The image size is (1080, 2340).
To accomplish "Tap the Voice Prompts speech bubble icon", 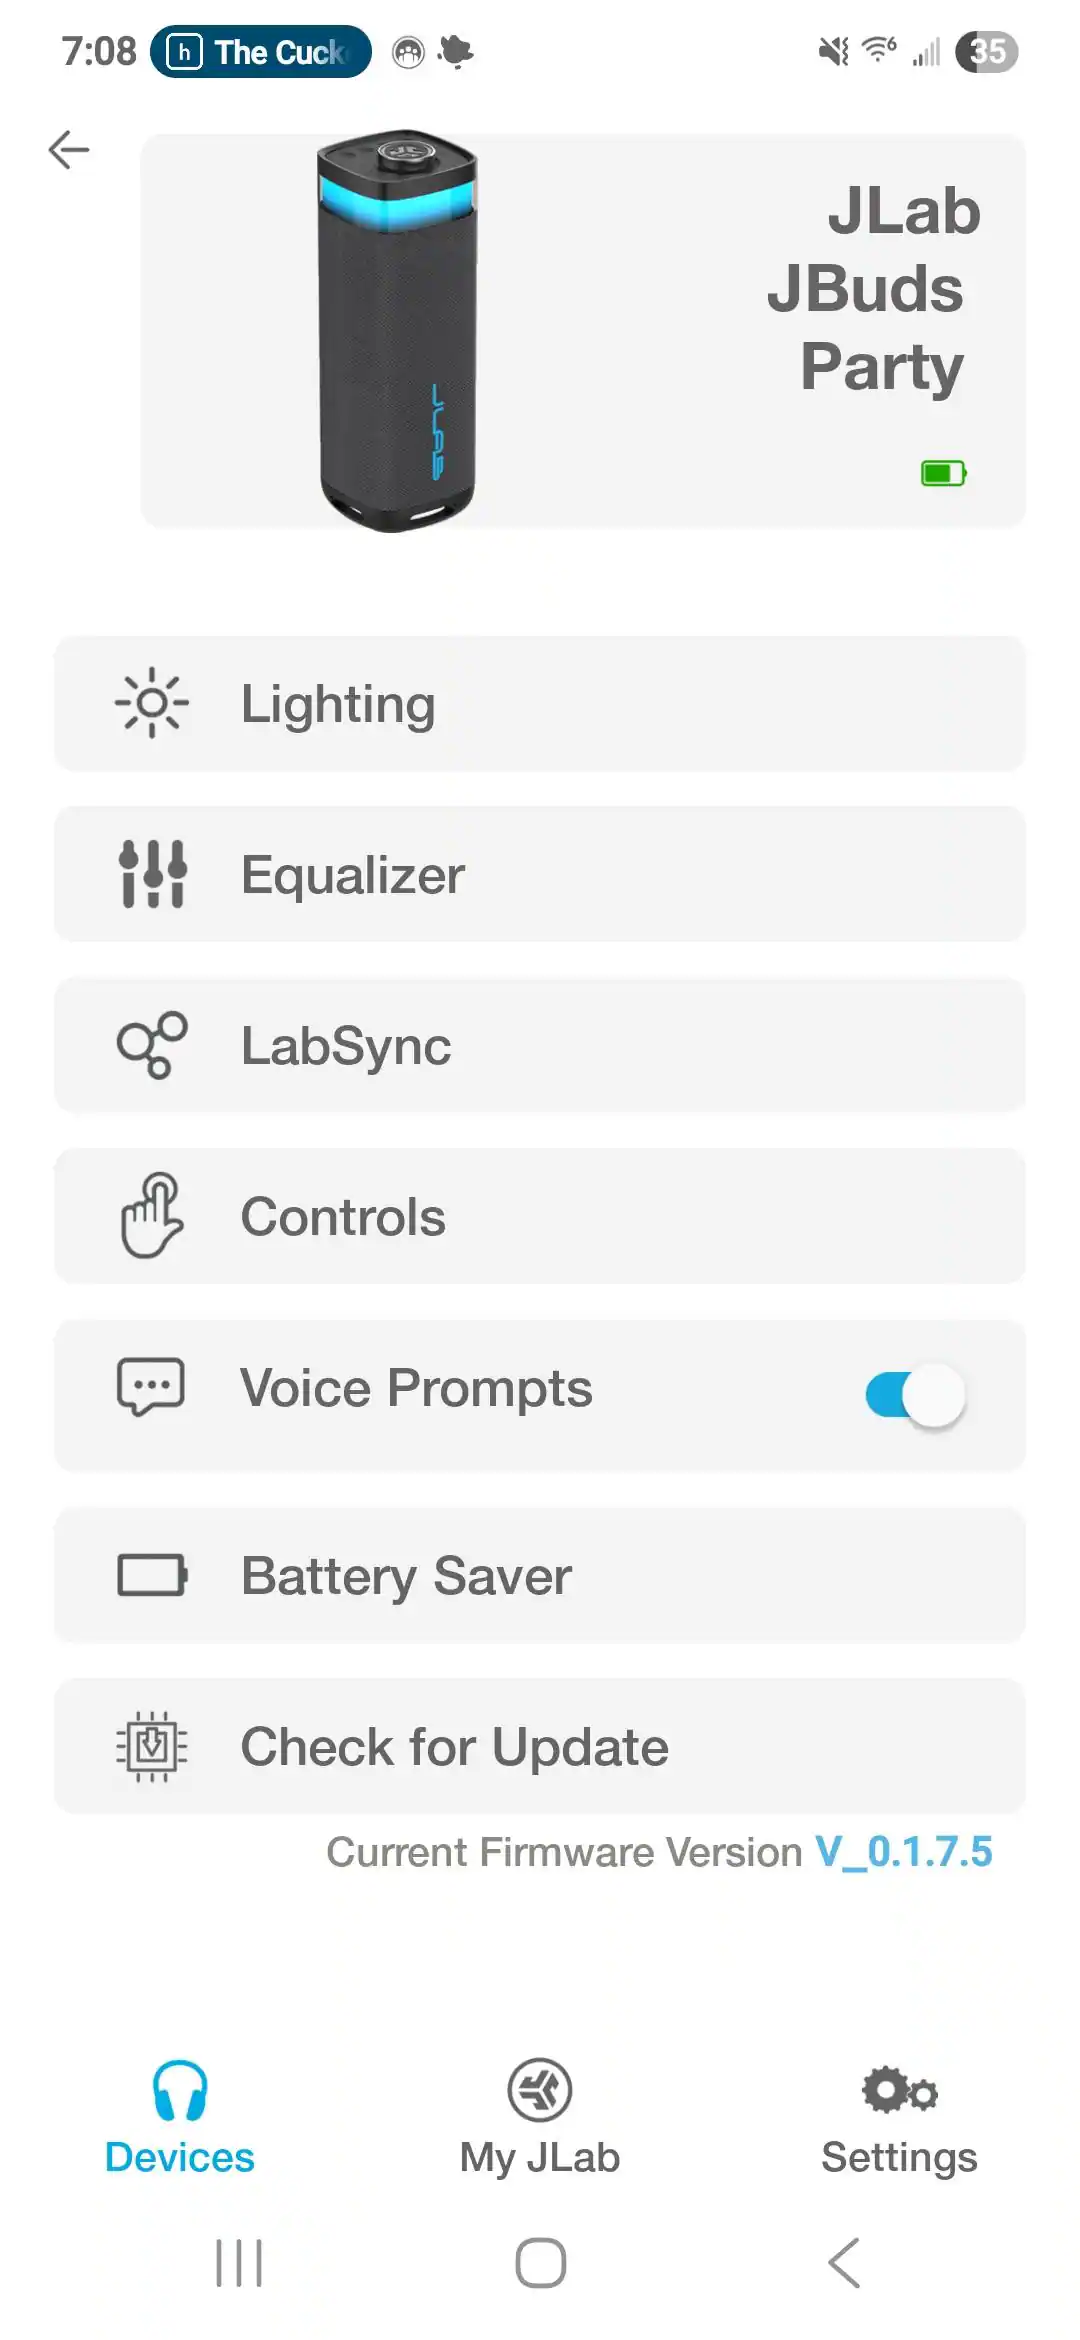I will coord(151,1387).
